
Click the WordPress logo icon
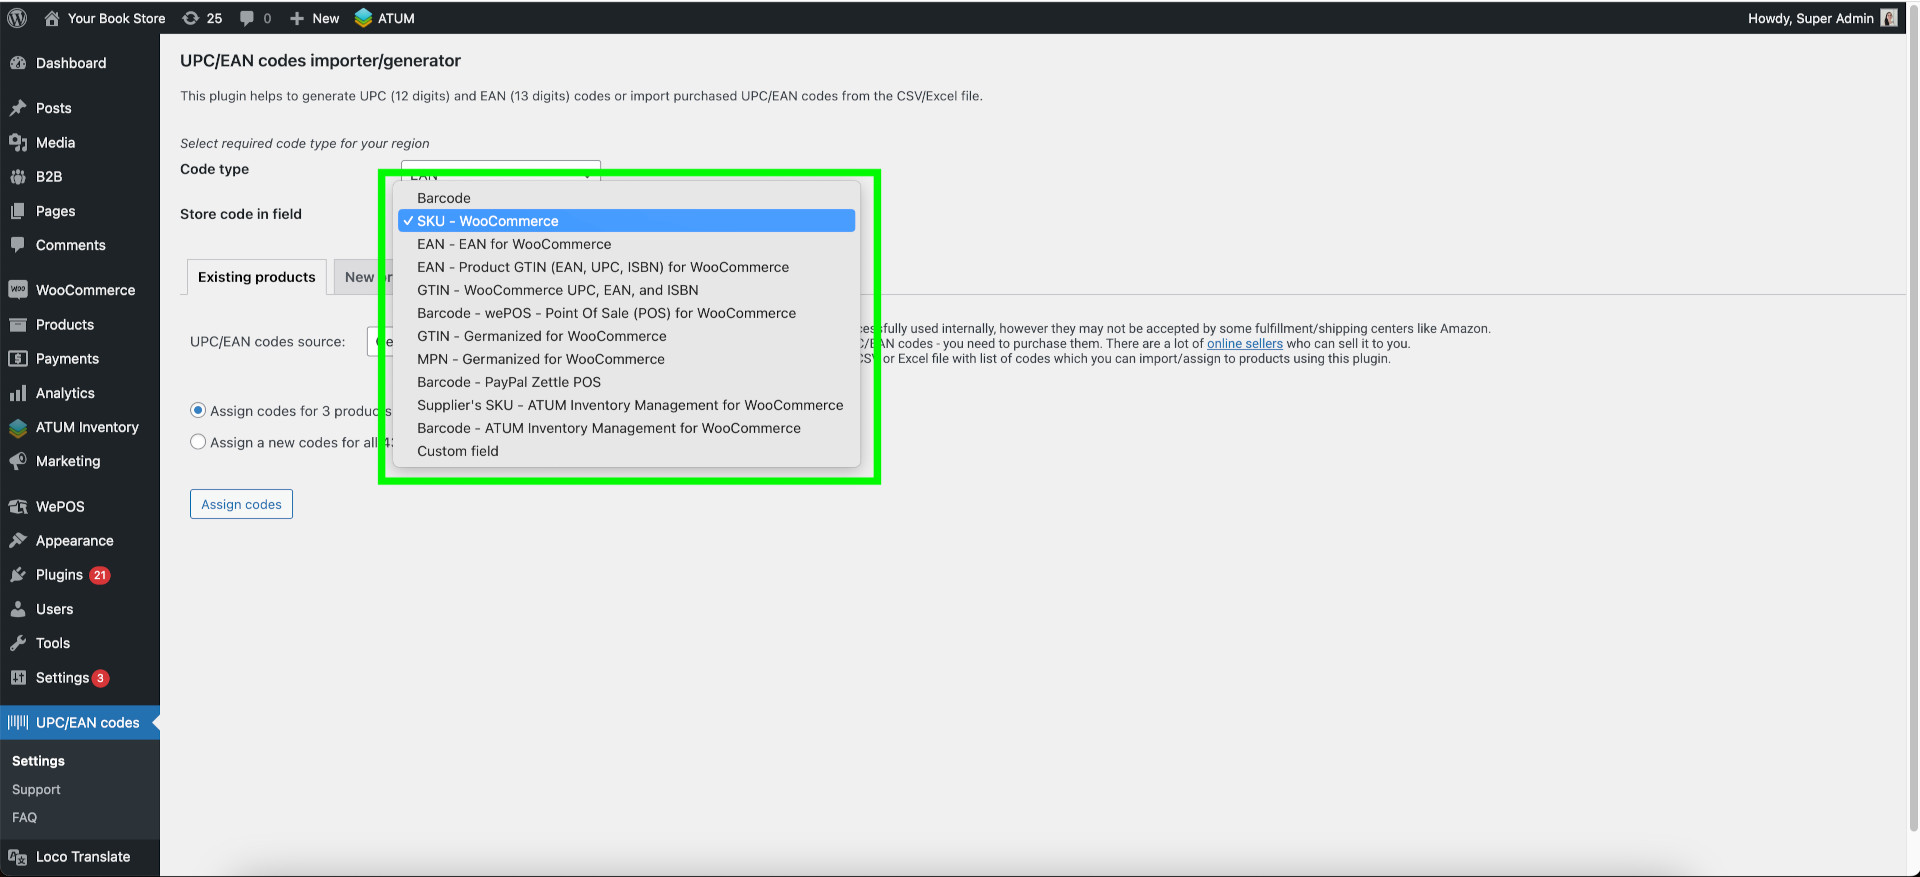coord(17,18)
